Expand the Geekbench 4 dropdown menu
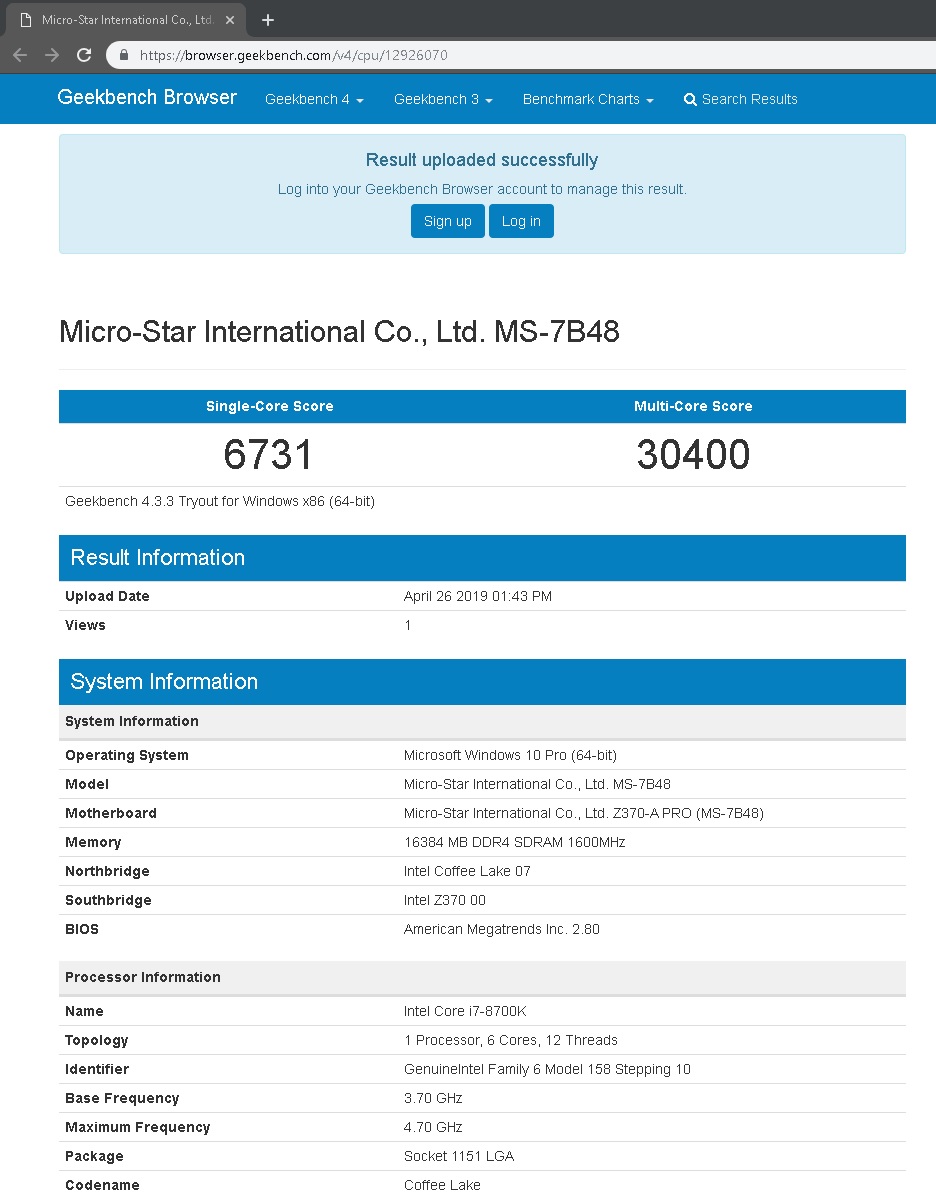Viewport: 936px width, 1197px height. point(314,99)
